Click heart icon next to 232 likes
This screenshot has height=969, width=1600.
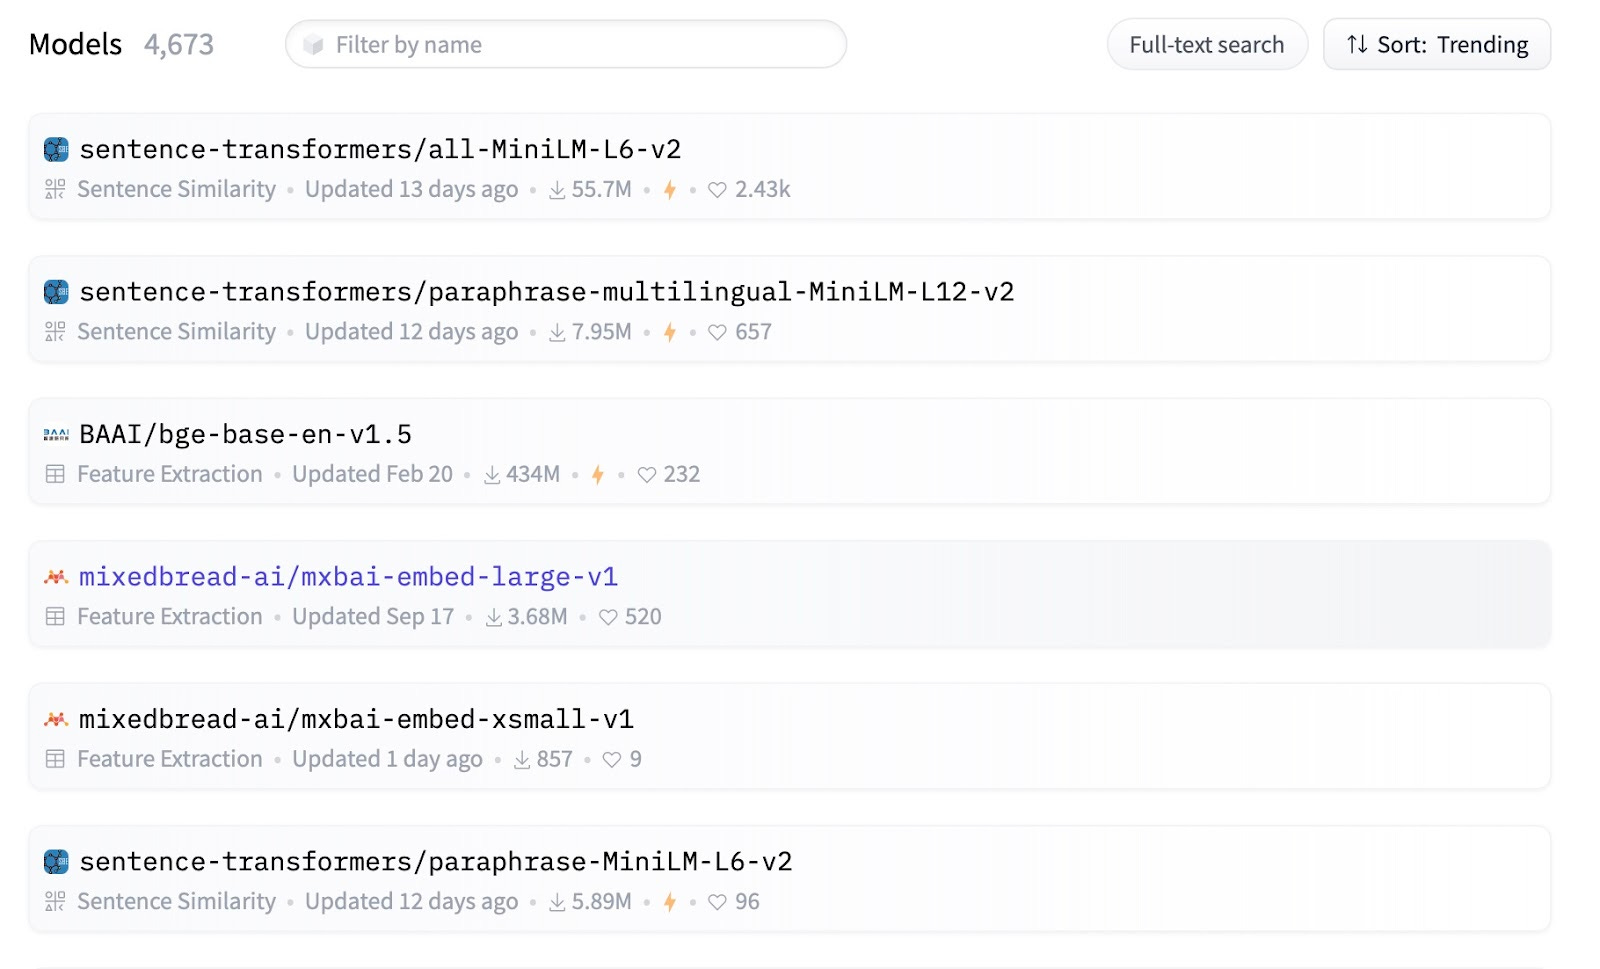coord(647,475)
